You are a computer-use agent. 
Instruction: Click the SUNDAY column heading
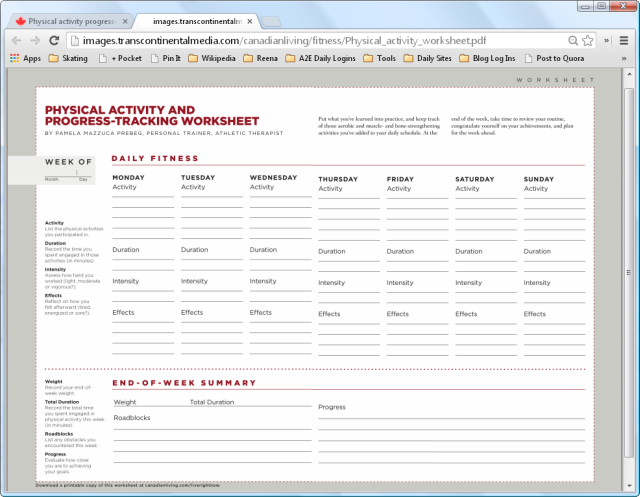click(x=539, y=179)
